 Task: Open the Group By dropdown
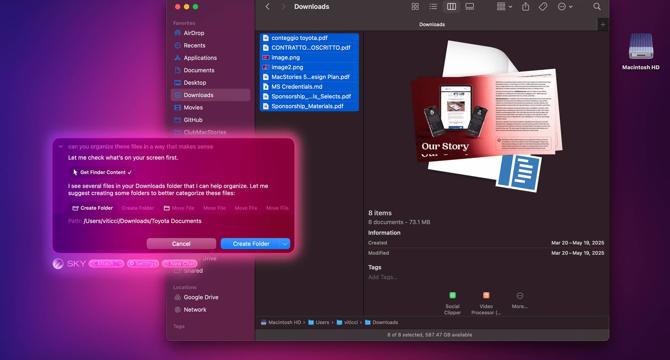pos(504,6)
